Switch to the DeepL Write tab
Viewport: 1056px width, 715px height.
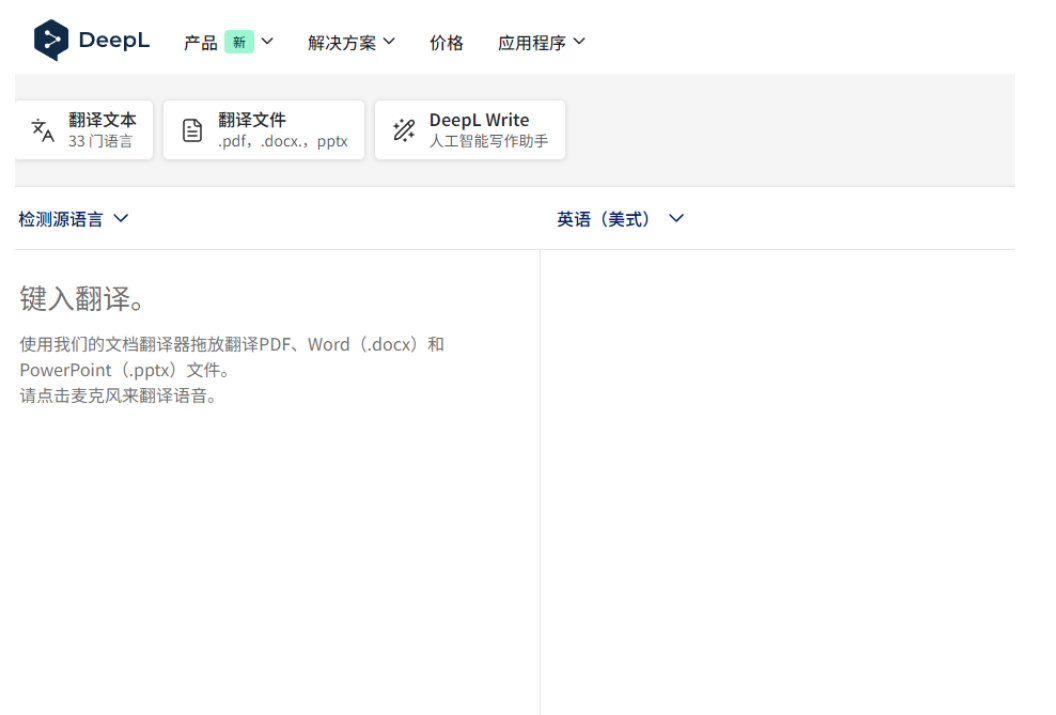point(470,130)
